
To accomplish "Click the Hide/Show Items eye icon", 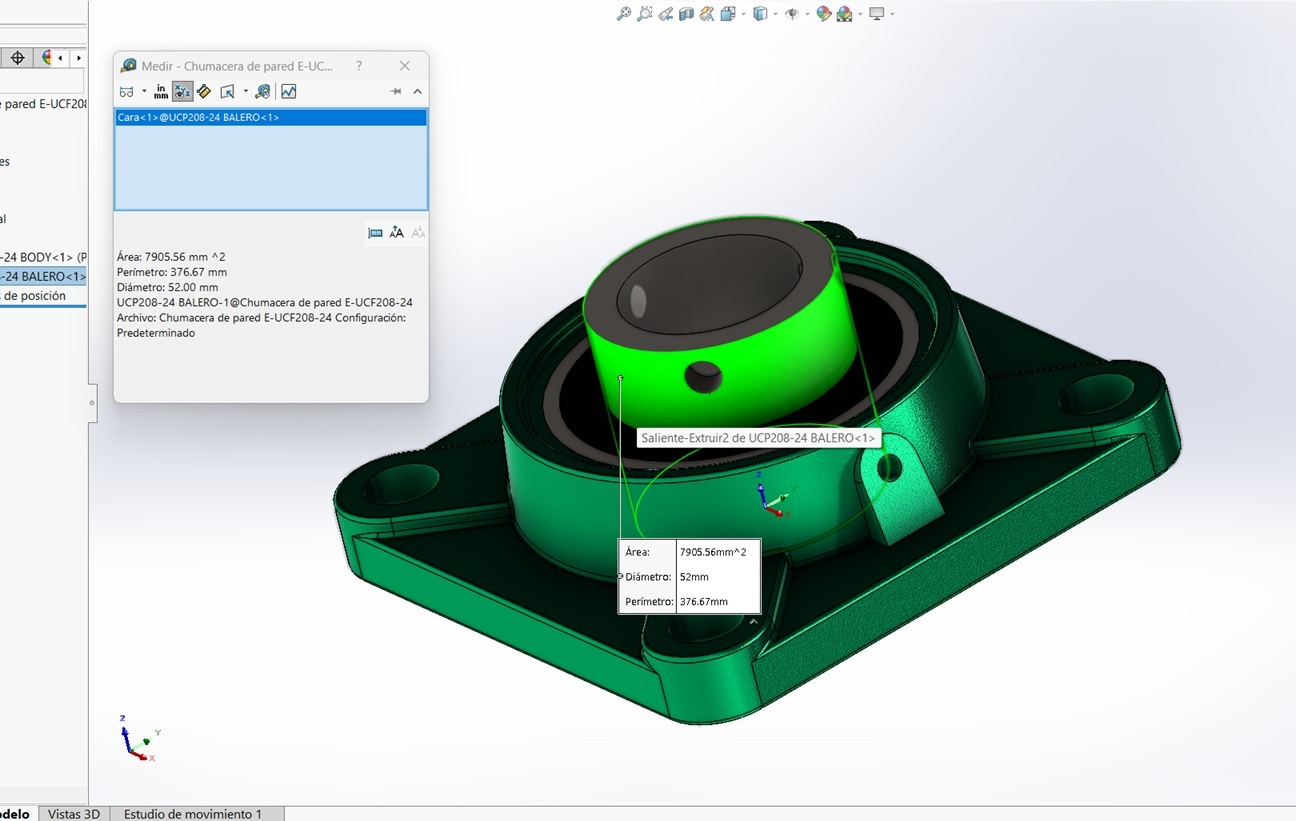I will point(792,14).
